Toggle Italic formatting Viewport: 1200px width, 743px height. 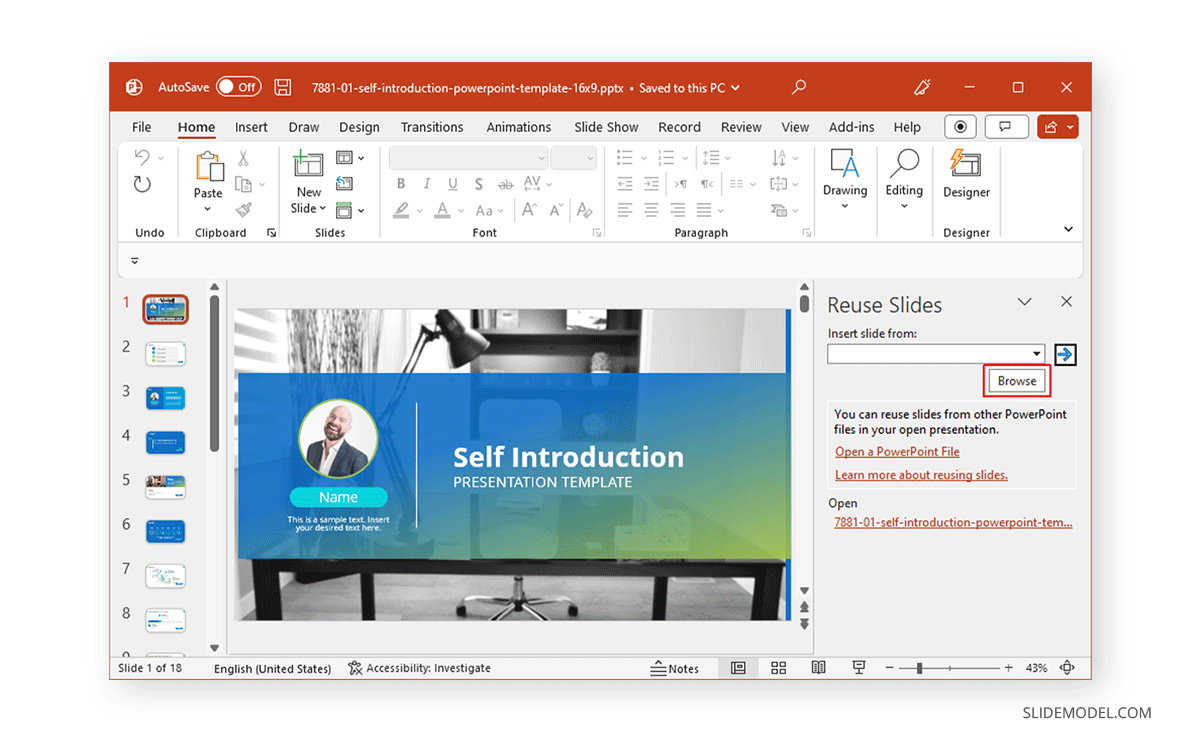point(427,184)
